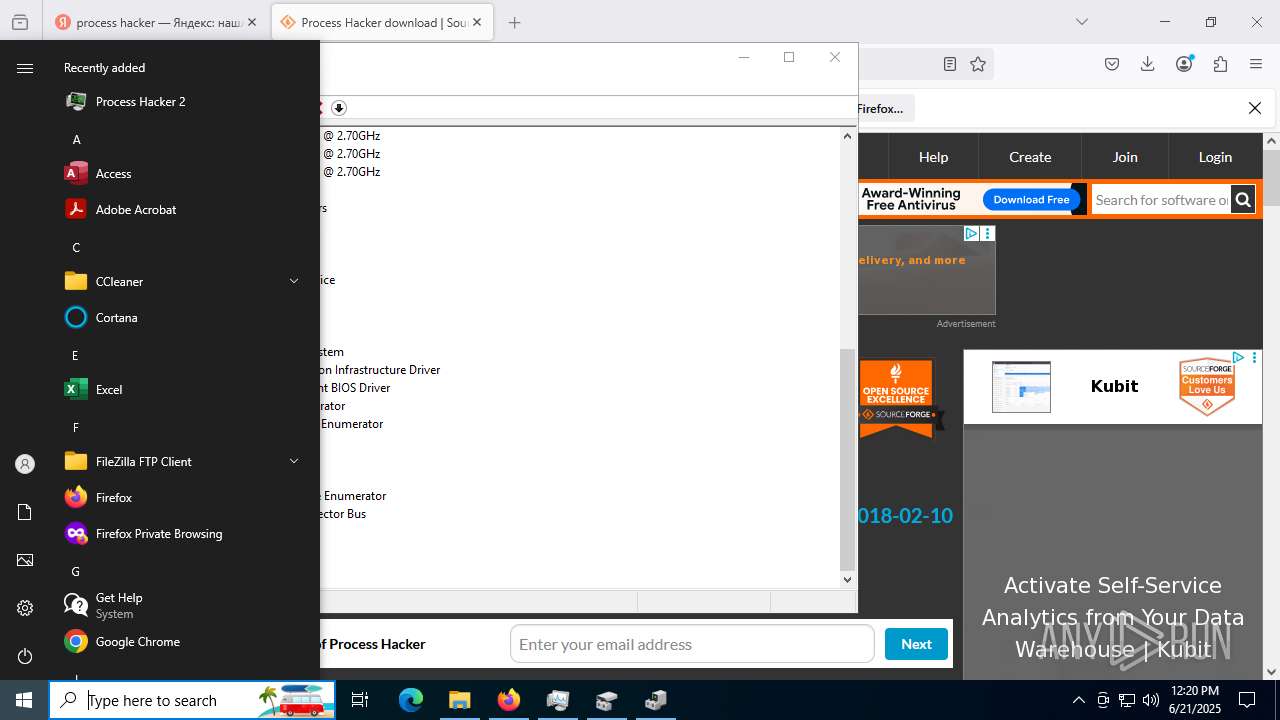Click the Start menu hamburger expand button
The image size is (1280, 720).
click(x=25, y=68)
